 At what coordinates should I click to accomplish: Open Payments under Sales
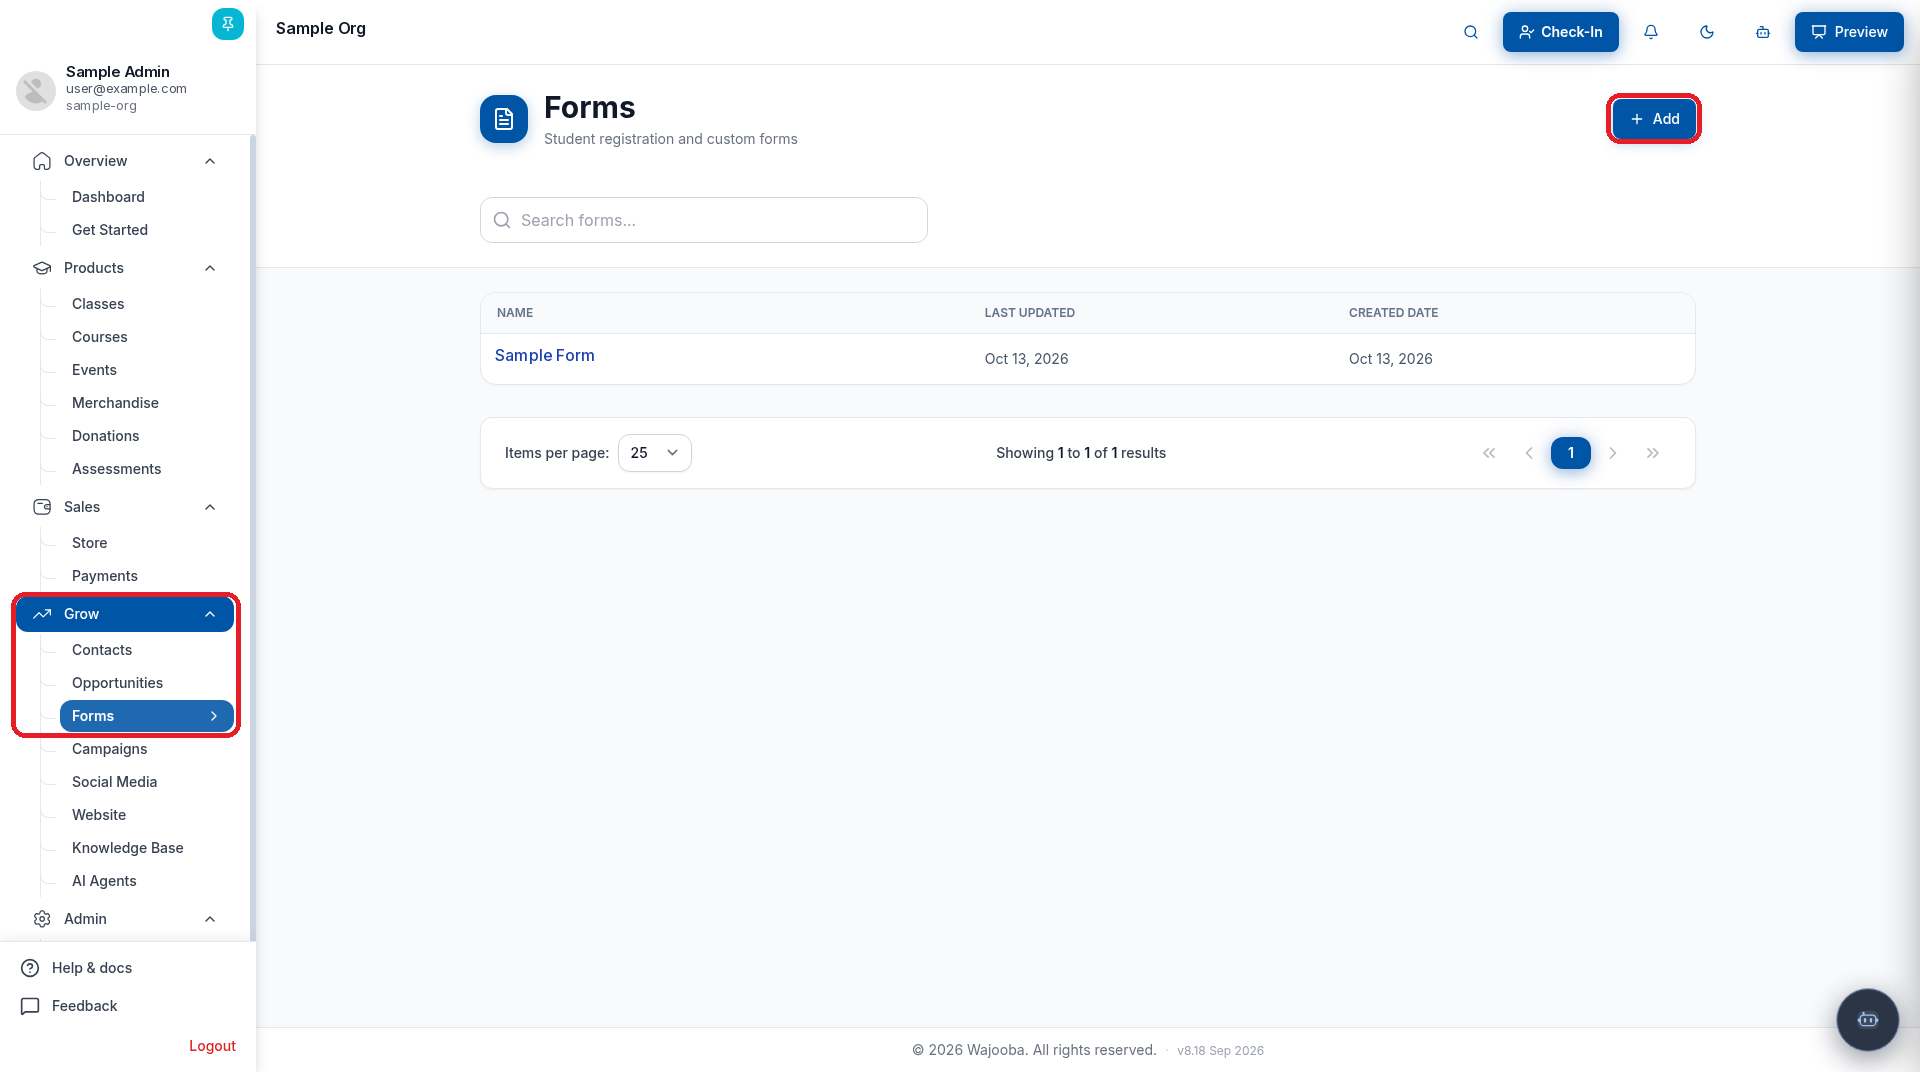pyautogui.click(x=105, y=576)
